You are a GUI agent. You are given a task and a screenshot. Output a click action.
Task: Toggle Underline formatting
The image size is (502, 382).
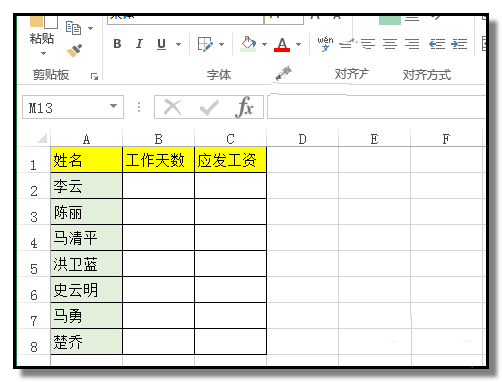coord(161,44)
